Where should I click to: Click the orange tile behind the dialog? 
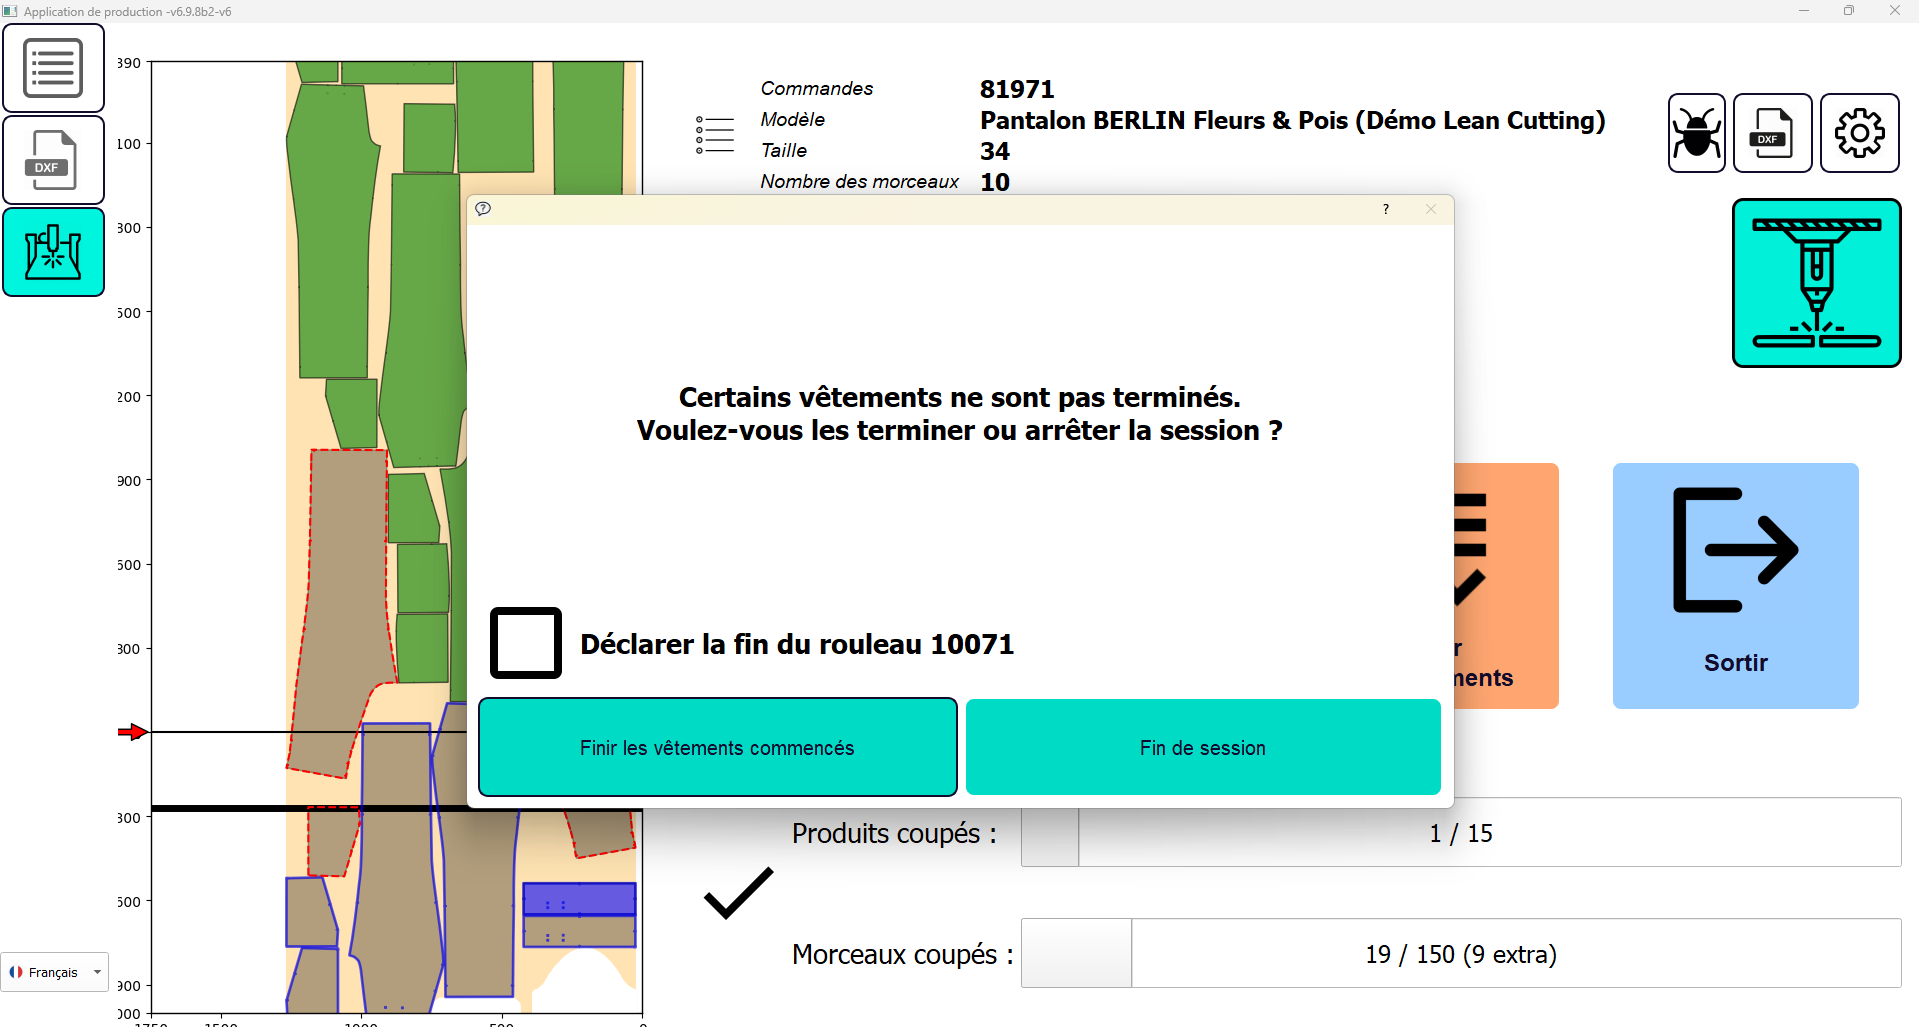pyautogui.click(x=1506, y=586)
